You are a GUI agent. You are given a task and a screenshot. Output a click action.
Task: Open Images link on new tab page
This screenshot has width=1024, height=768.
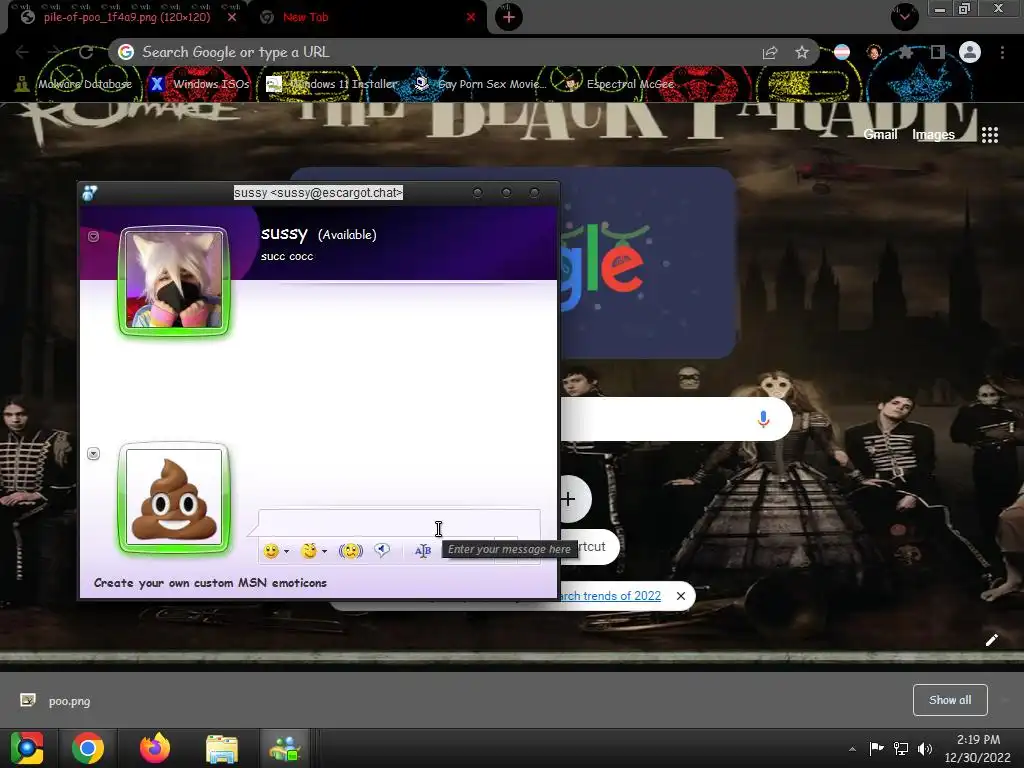pos(933,135)
